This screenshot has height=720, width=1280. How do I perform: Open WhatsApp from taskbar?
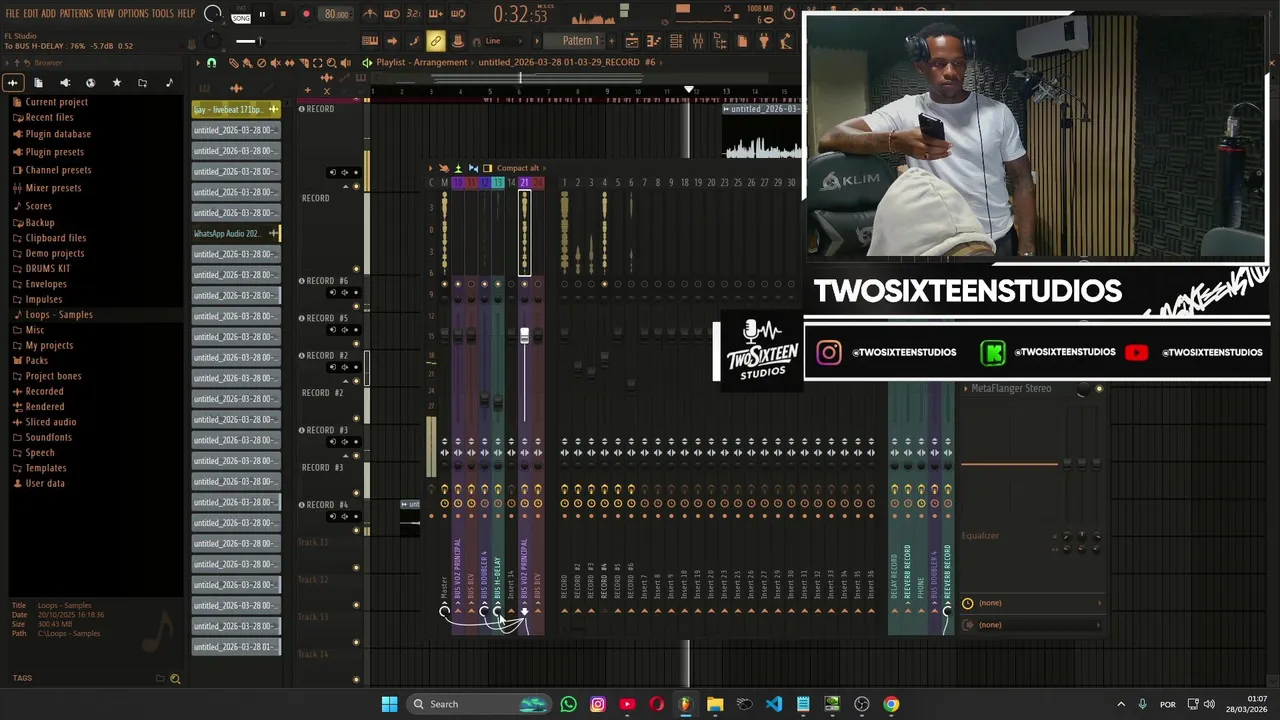(569, 704)
